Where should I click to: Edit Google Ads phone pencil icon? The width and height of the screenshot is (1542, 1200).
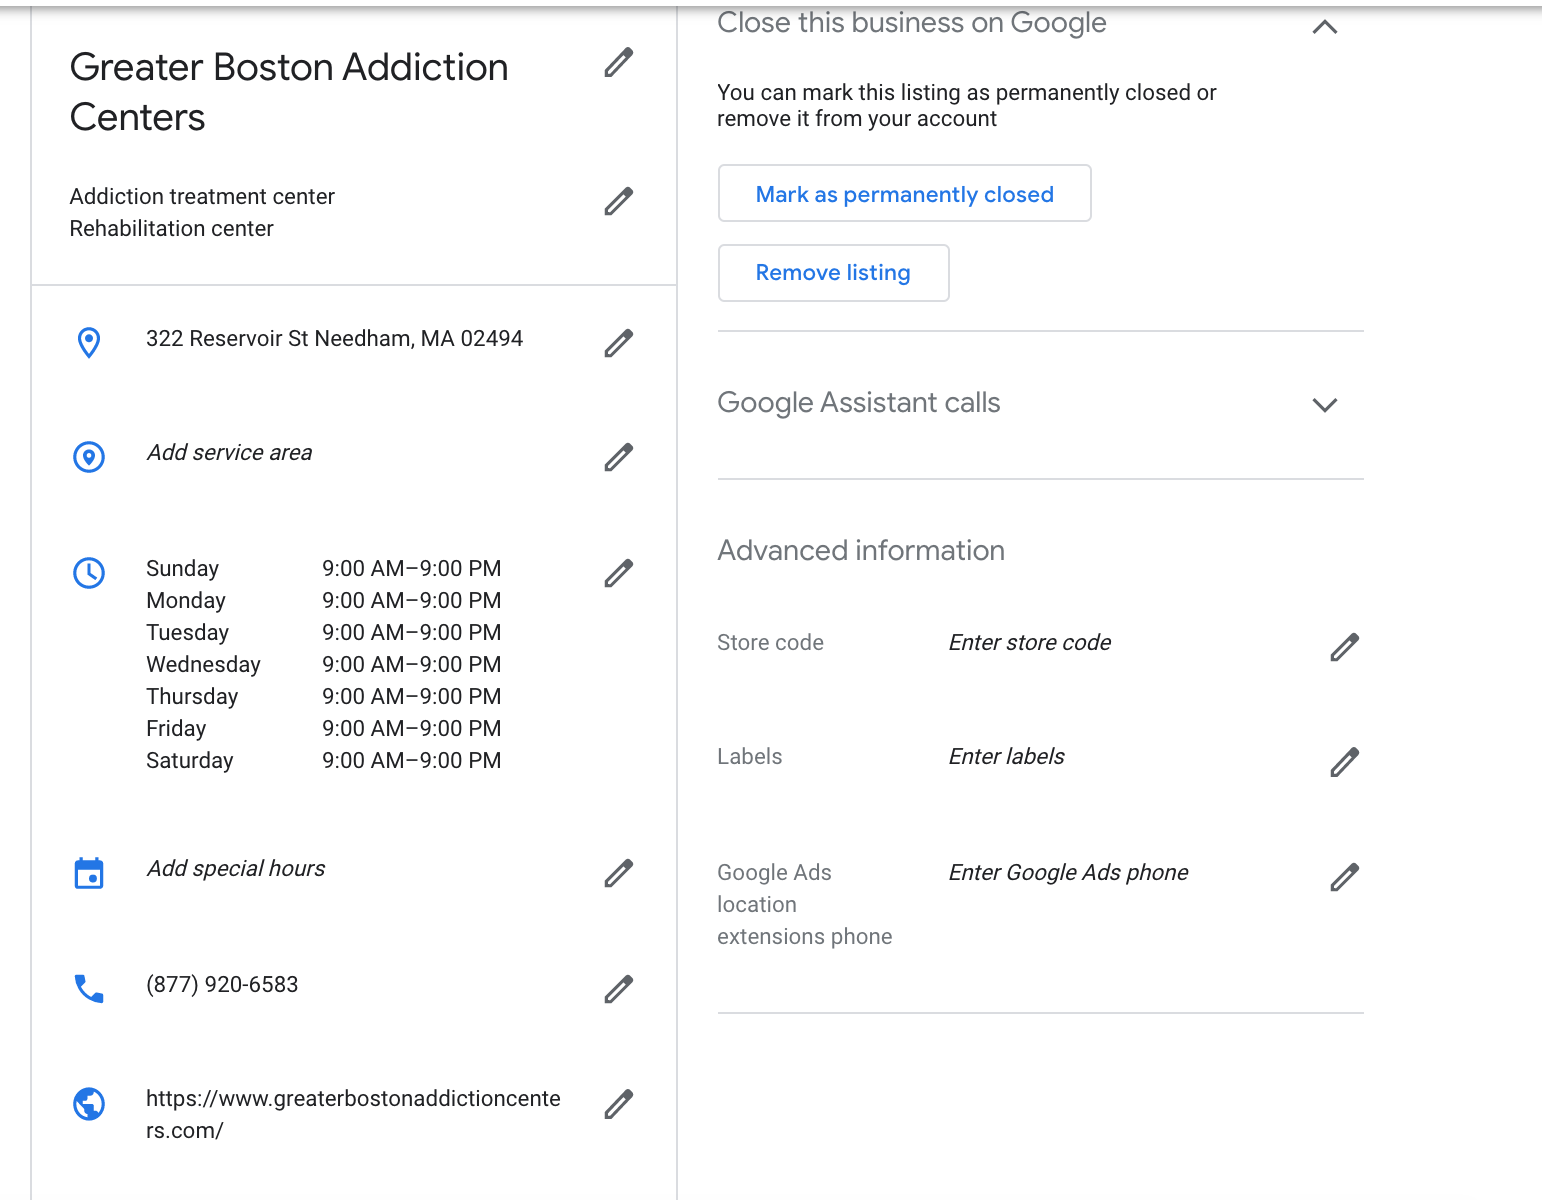[1345, 877]
